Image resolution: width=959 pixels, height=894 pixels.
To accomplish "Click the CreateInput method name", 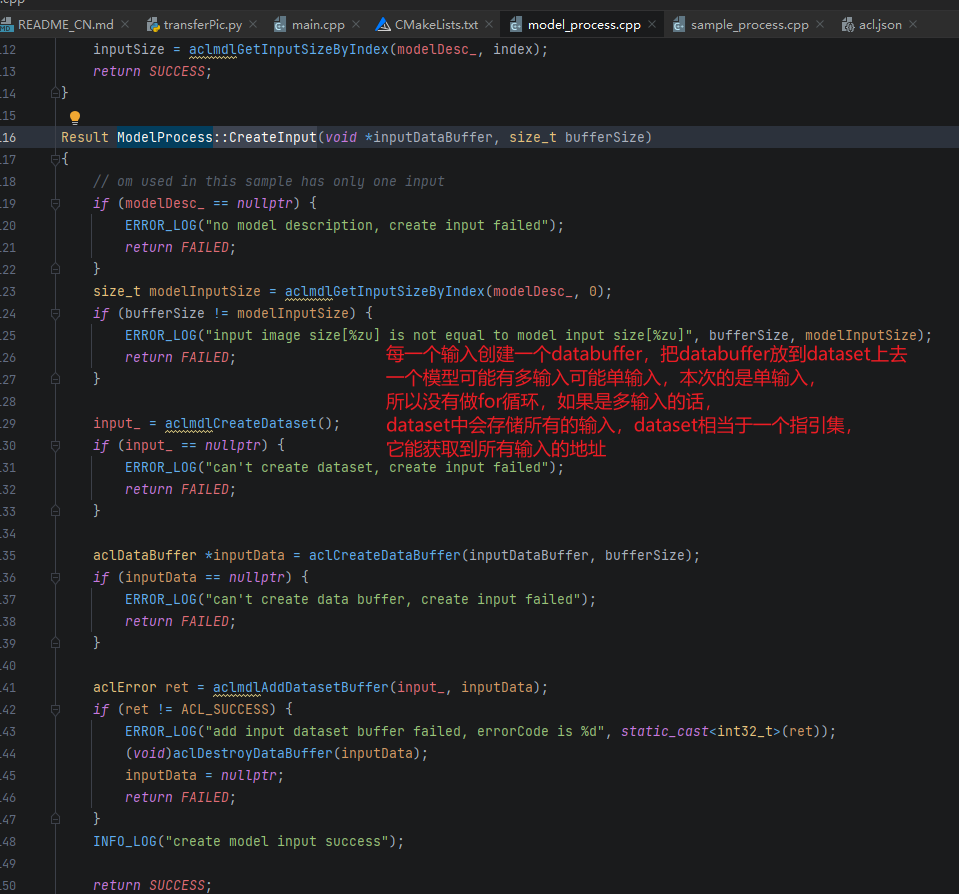I will 273,137.
